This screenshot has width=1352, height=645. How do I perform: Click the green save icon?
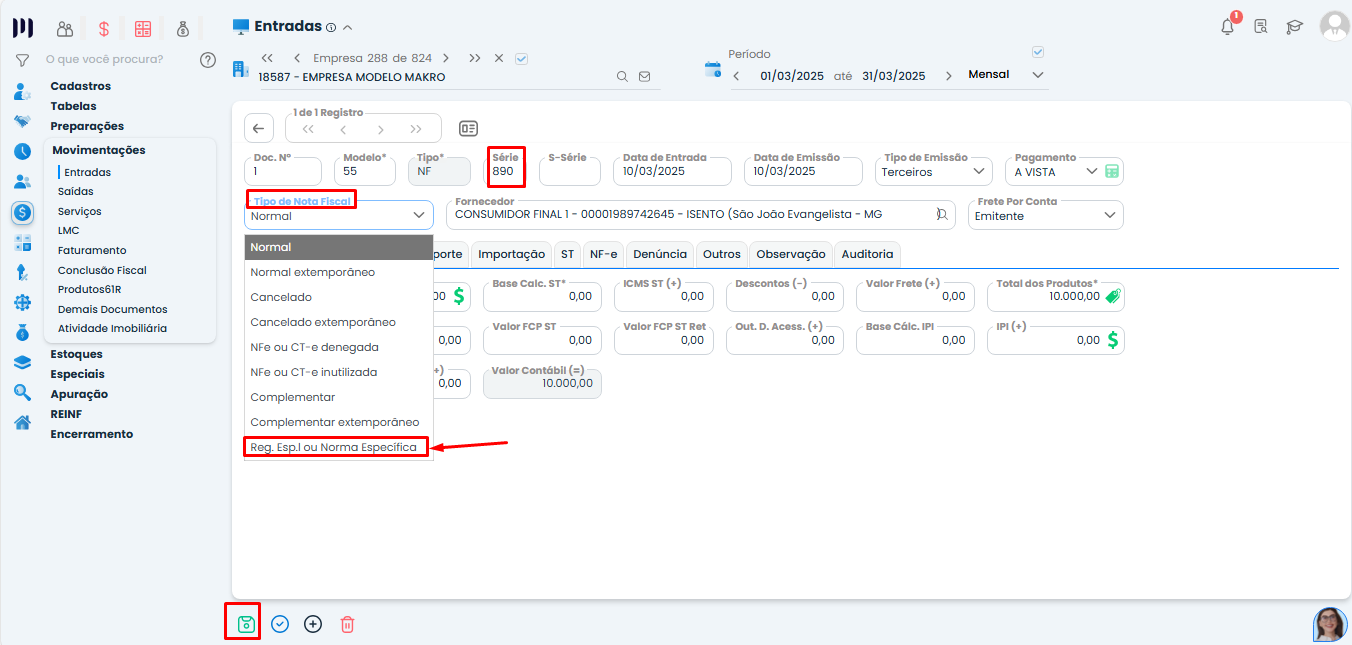tap(246, 624)
